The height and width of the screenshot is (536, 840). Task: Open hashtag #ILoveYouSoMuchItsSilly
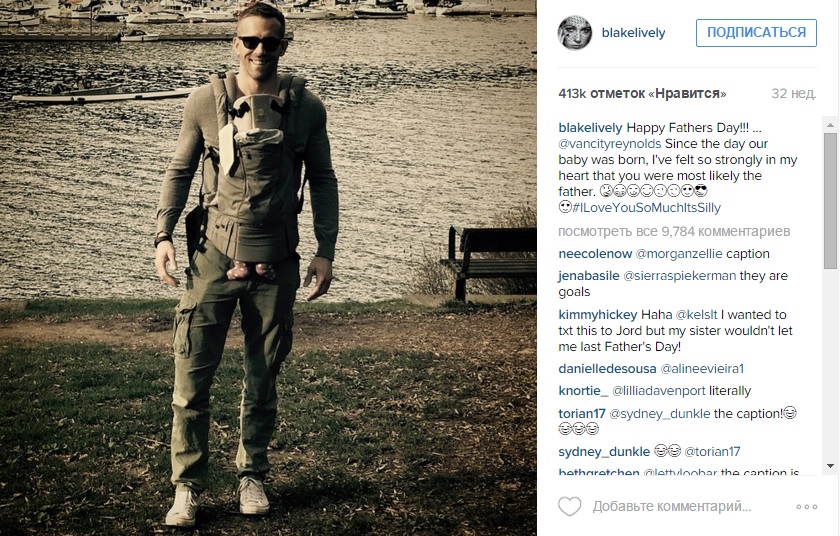(x=647, y=208)
